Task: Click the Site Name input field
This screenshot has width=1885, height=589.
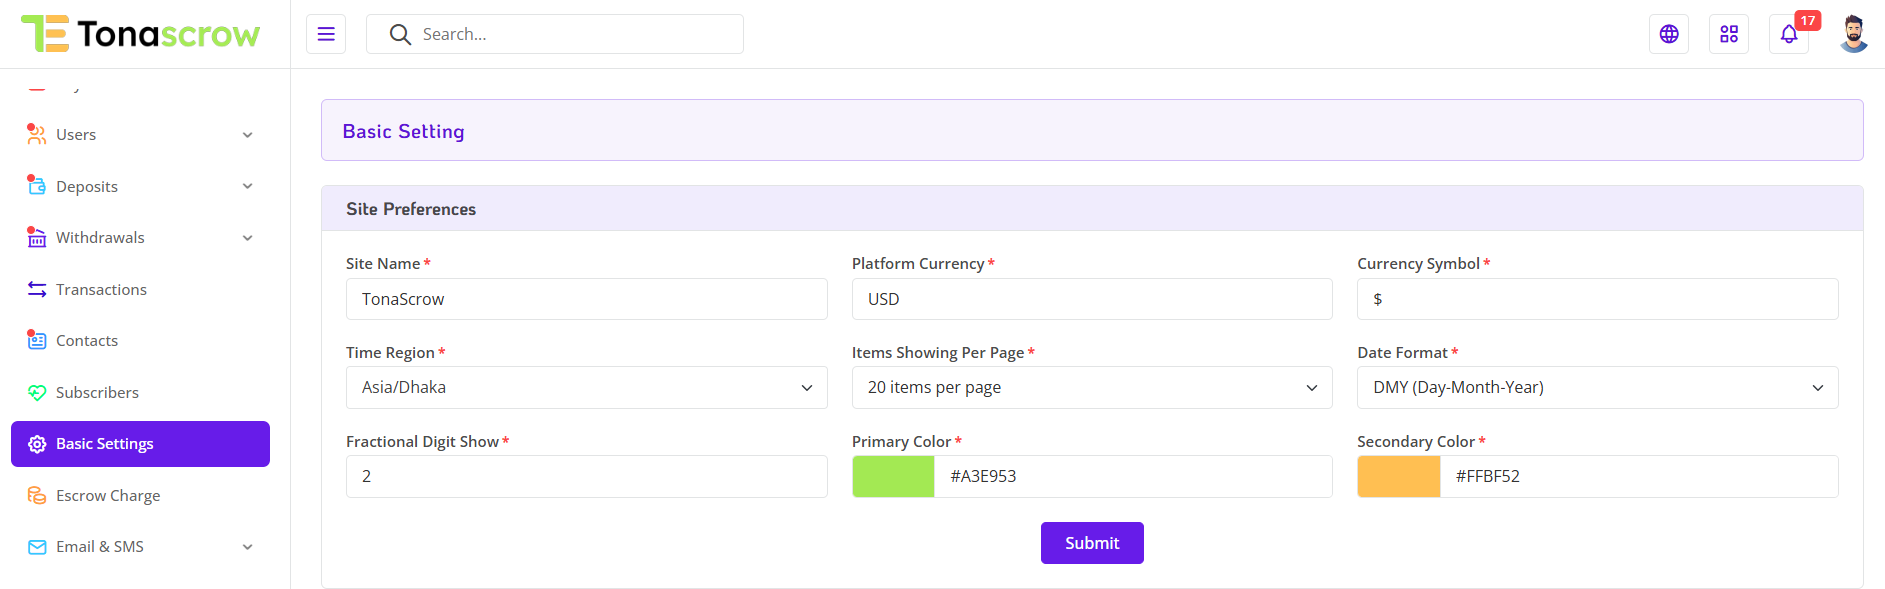Action: tap(586, 299)
